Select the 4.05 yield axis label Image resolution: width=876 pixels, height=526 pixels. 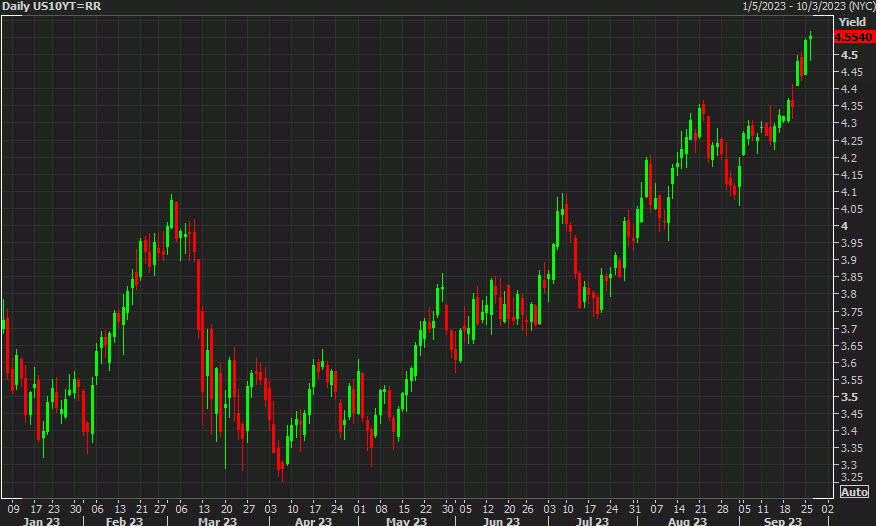(x=851, y=209)
